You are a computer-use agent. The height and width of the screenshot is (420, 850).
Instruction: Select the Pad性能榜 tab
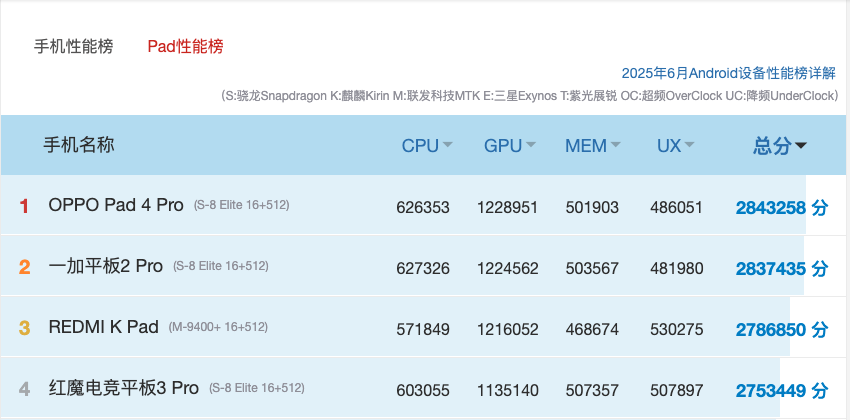tap(185, 46)
